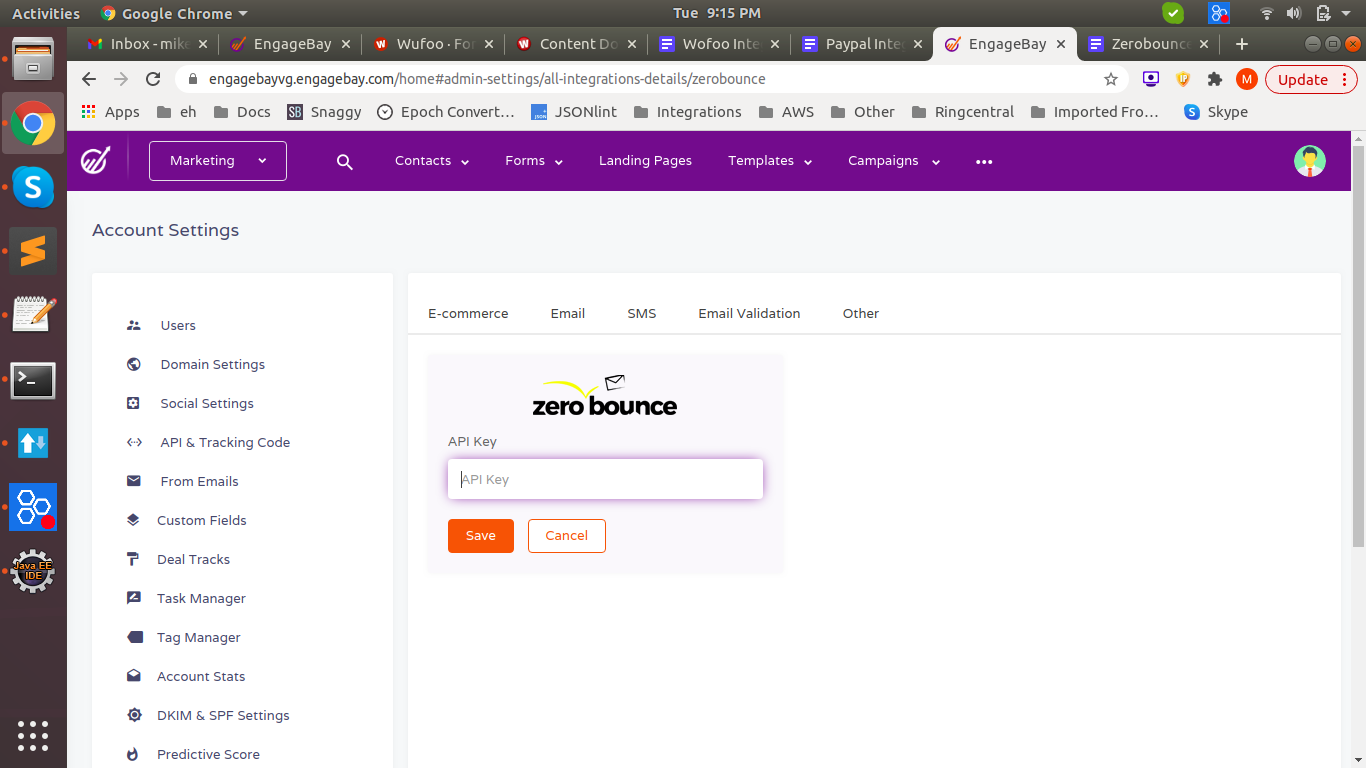Screen dimensions: 1366x768
Task: Open the Marketing module dropdown
Action: point(218,161)
